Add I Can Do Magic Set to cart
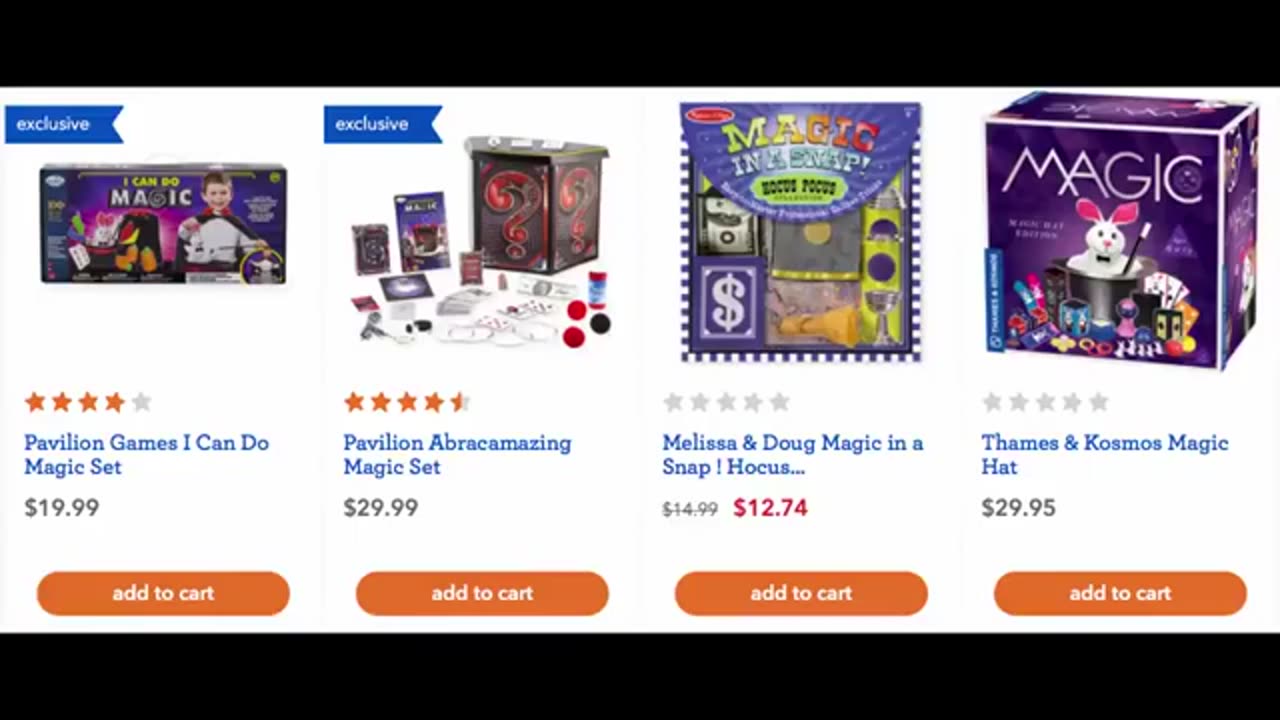 coord(163,593)
